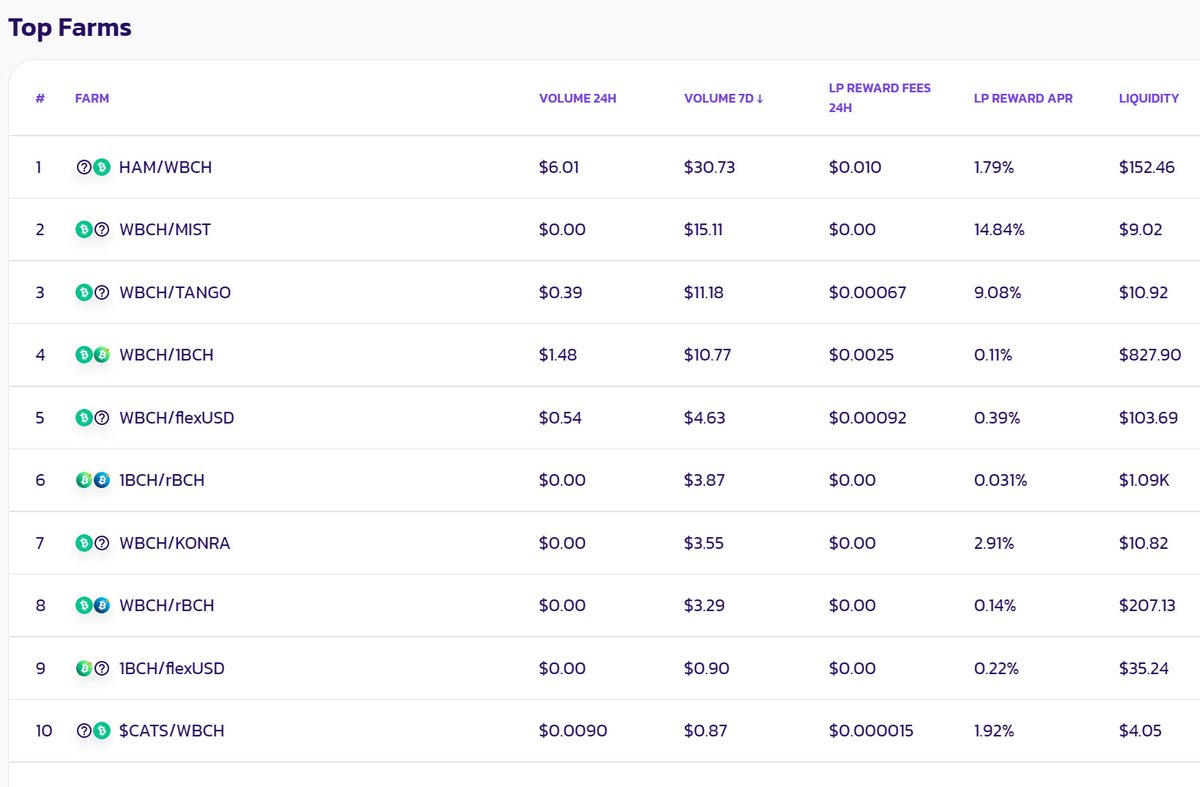Open the WBCH/TANGO farm

coord(175,292)
